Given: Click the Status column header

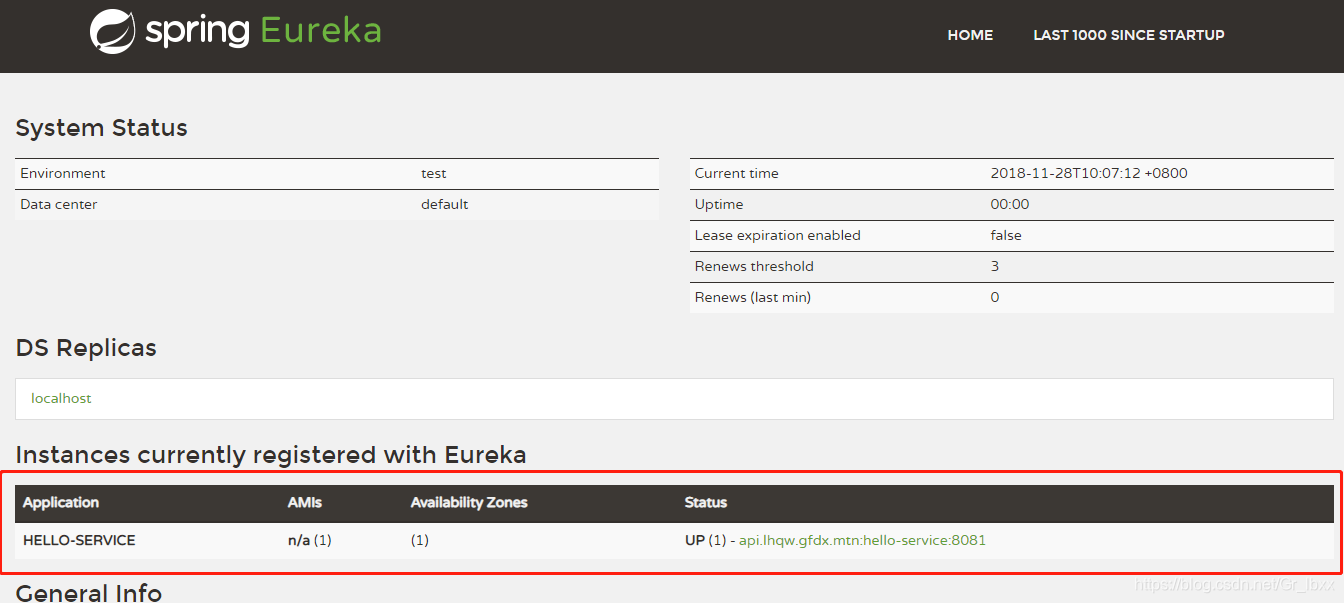Looking at the screenshot, I should coord(706,502).
